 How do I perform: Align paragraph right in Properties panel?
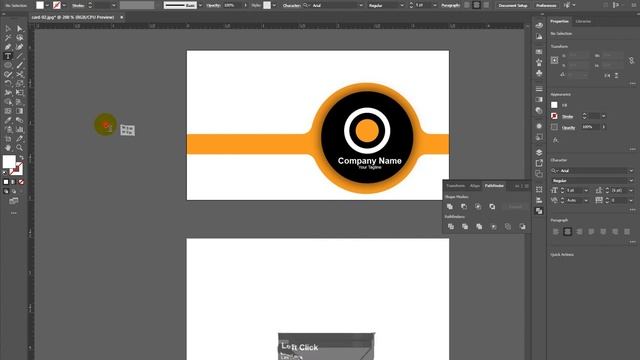click(579, 232)
